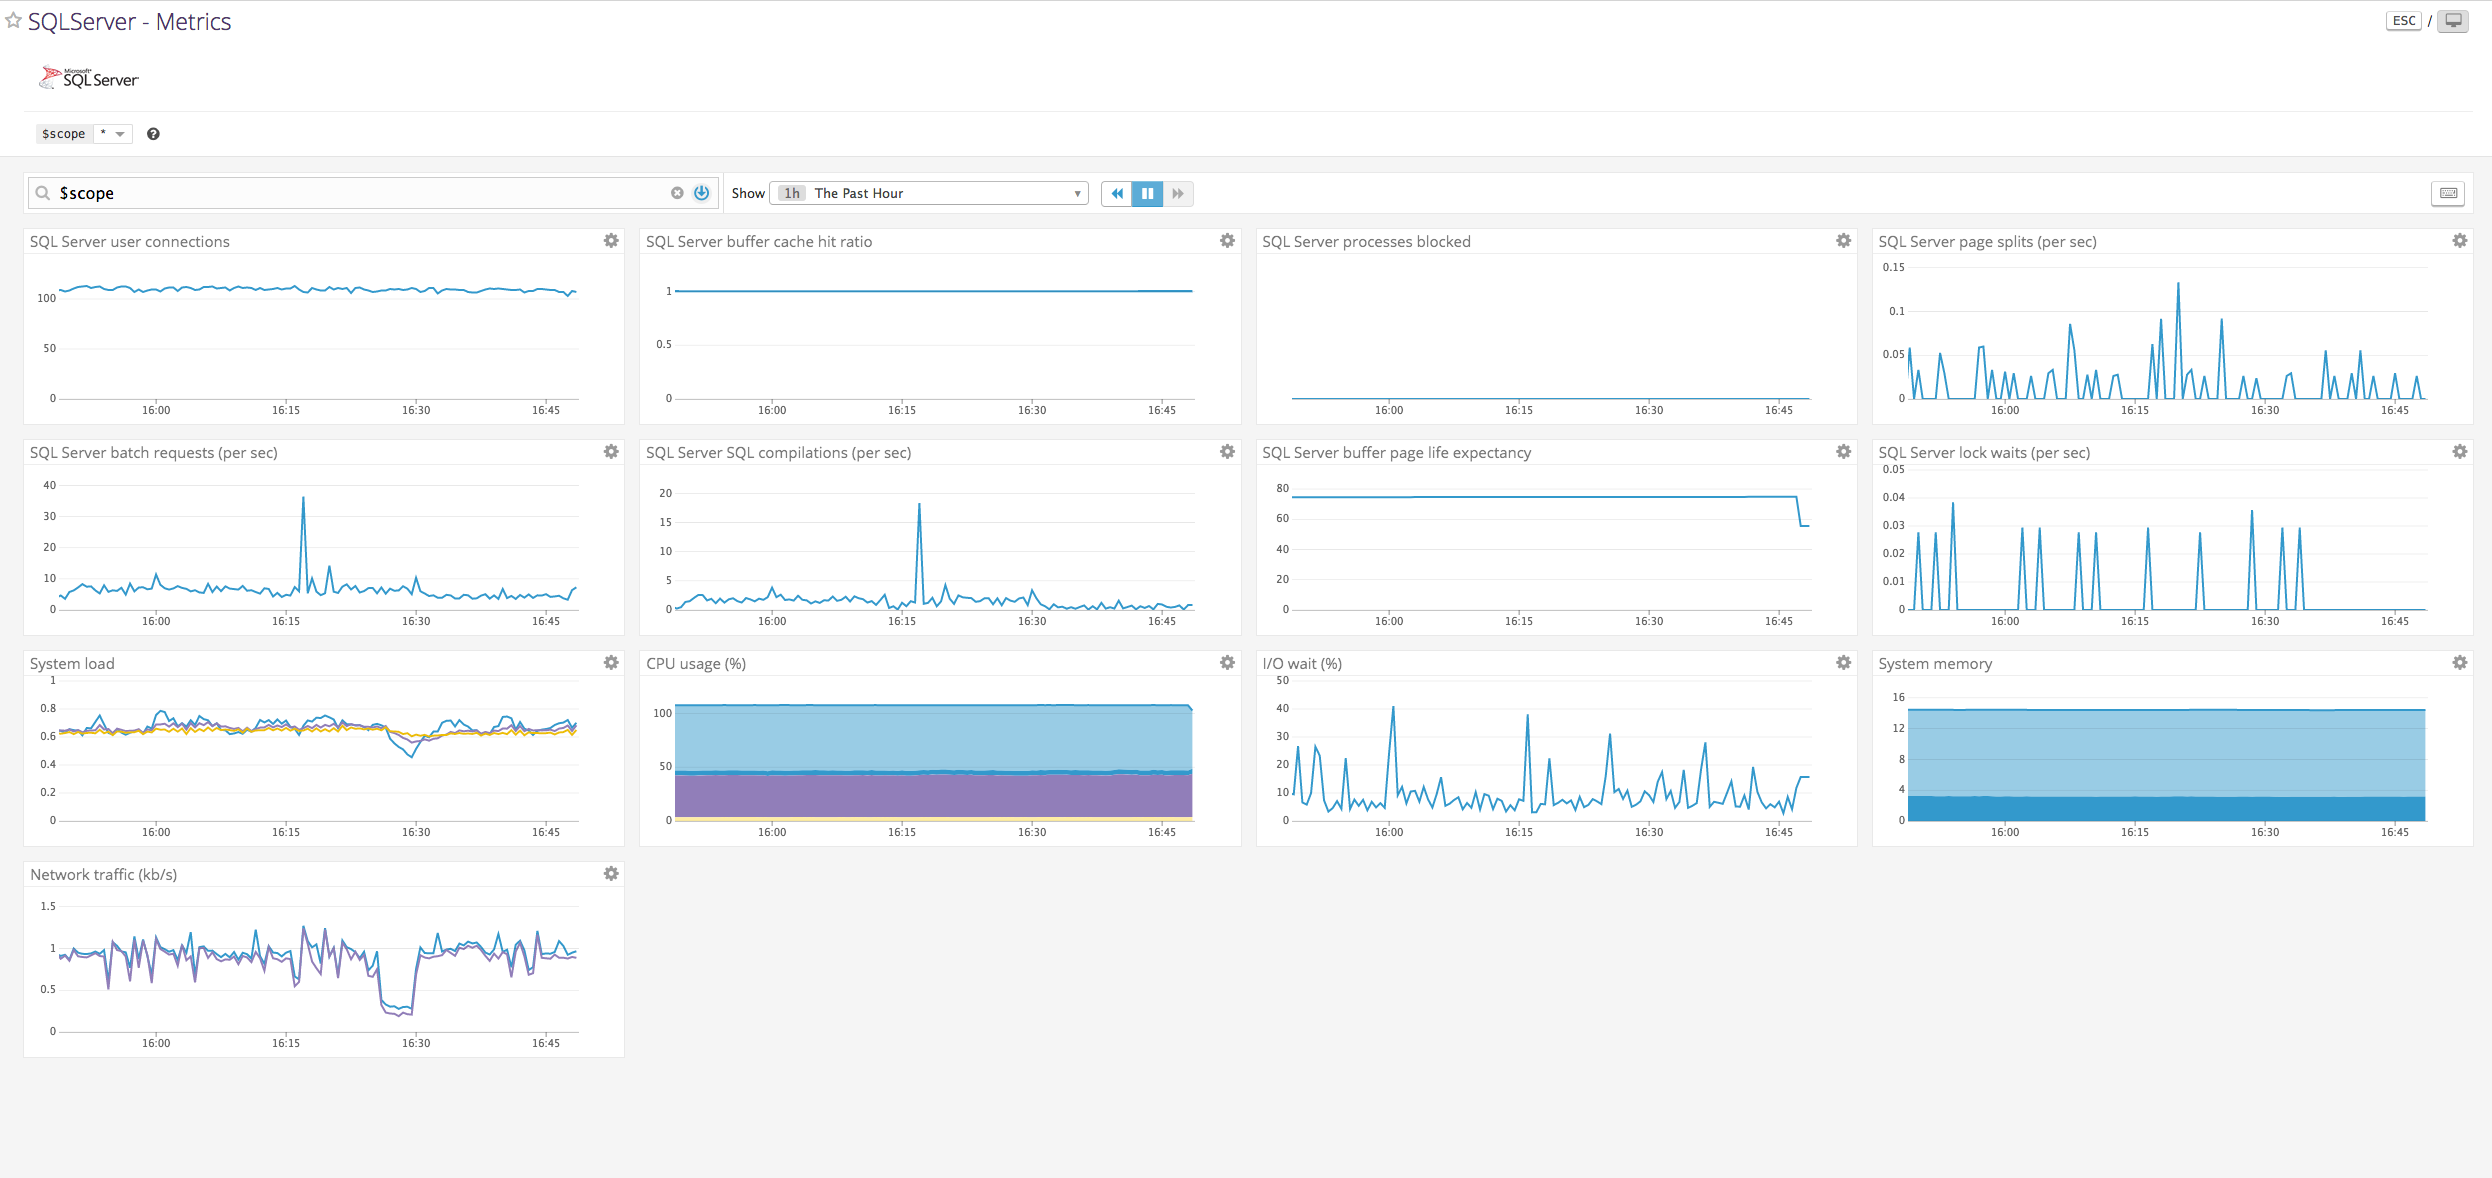Click the clear (x) icon in search field

pyautogui.click(x=677, y=193)
